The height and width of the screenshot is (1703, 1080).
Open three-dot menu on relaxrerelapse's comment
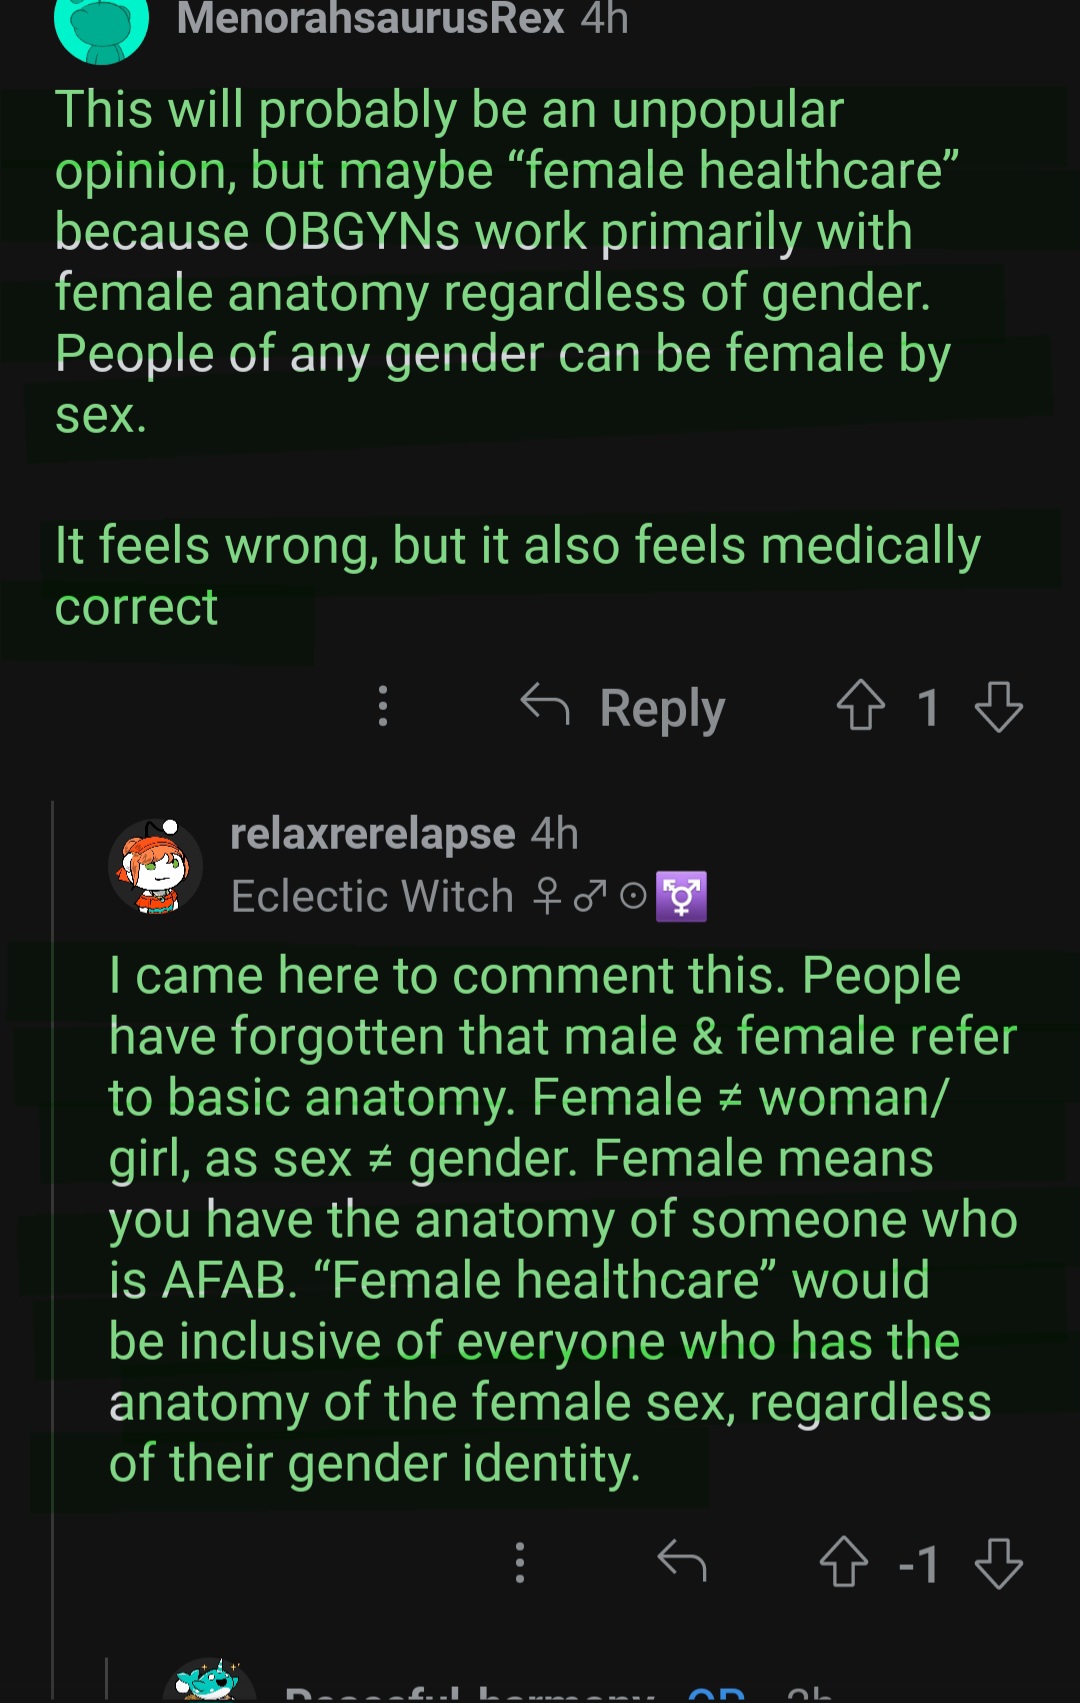tap(519, 1562)
